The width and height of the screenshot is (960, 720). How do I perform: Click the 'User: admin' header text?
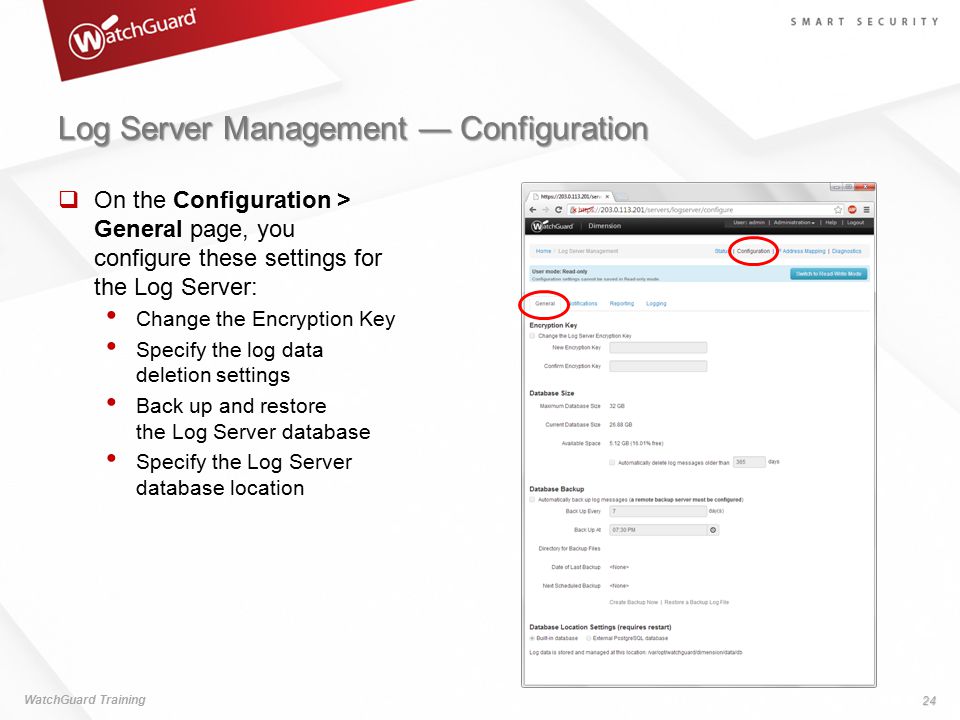tap(749, 223)
